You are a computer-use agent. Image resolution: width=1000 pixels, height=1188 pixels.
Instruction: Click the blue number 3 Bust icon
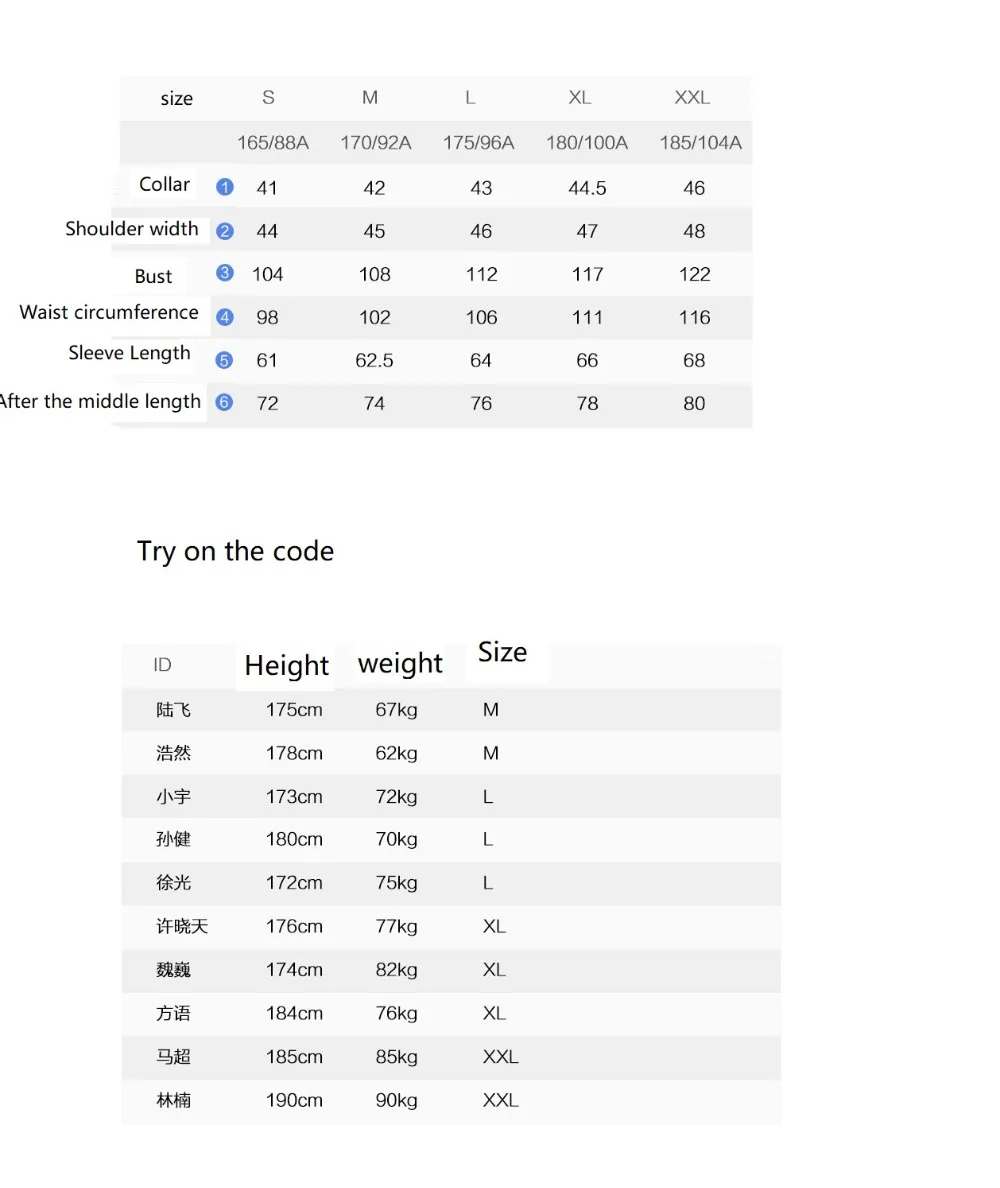tap(224, 273)
